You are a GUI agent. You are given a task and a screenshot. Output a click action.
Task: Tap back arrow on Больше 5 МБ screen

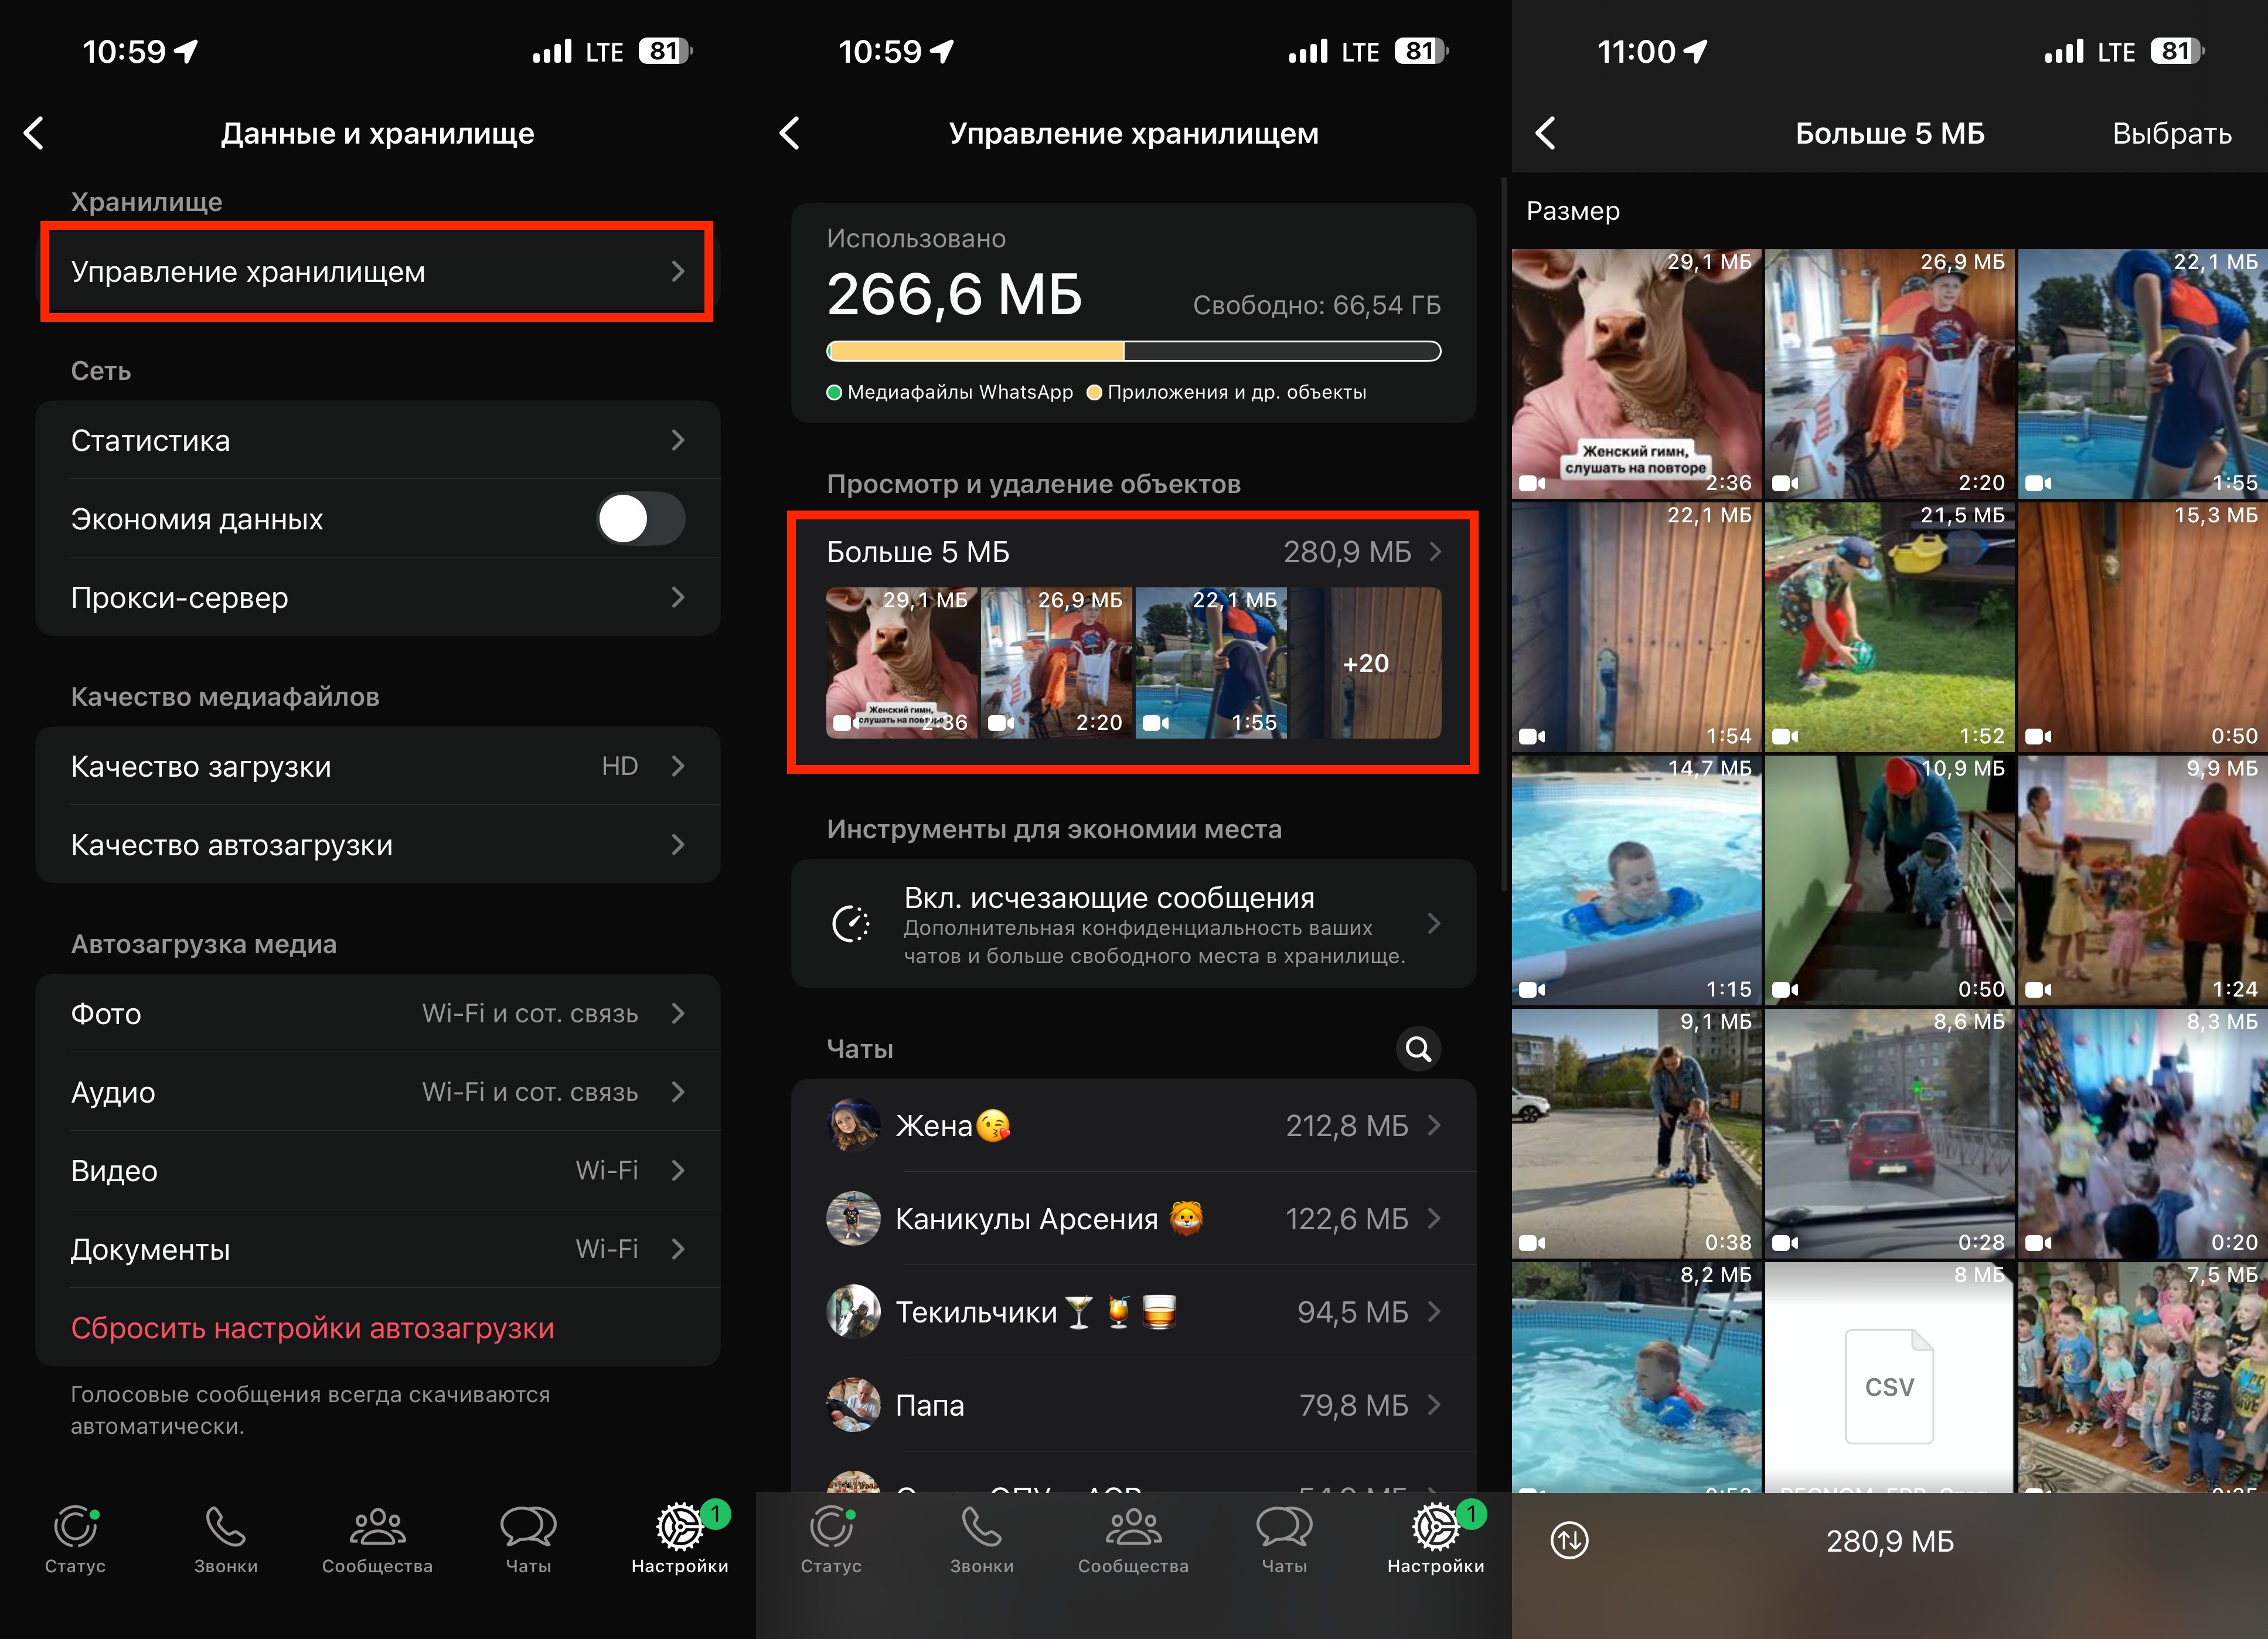[1546, 132]
